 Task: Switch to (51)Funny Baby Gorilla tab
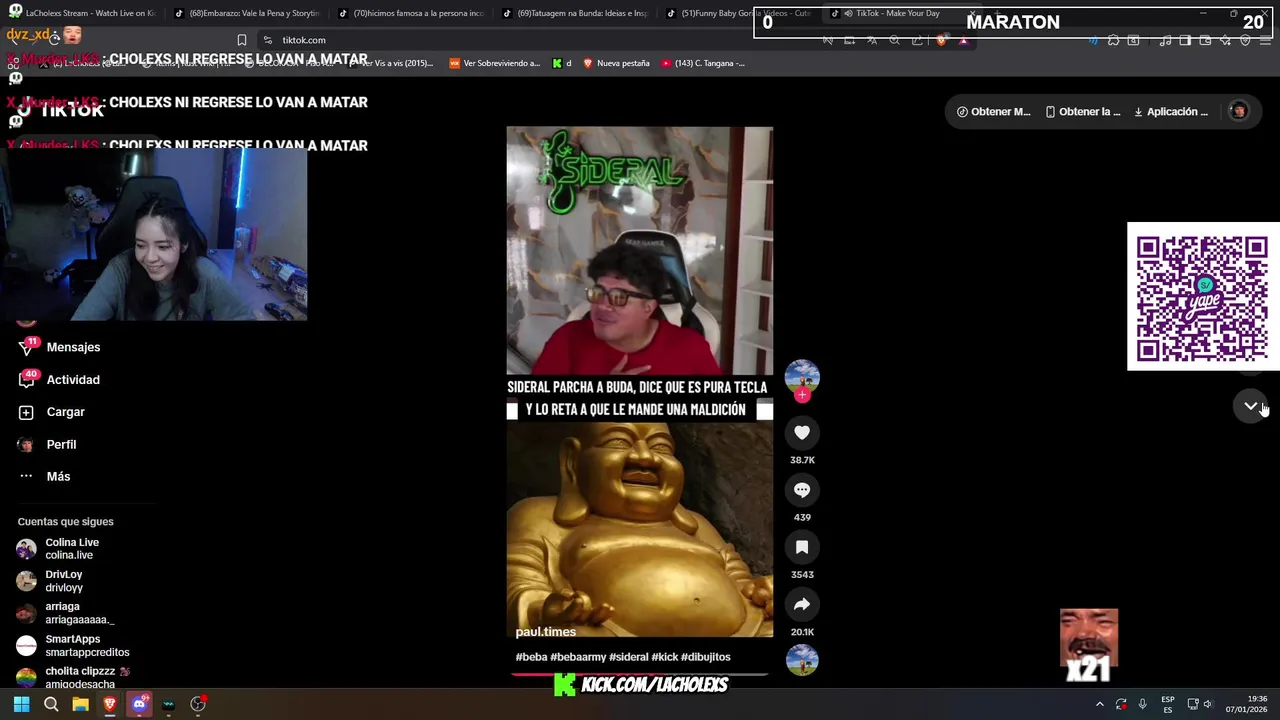[738, 13]
